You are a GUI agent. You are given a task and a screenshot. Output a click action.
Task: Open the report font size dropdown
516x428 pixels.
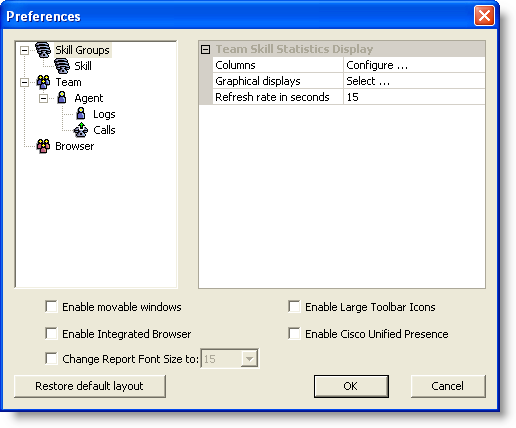(x=249, y=359)
